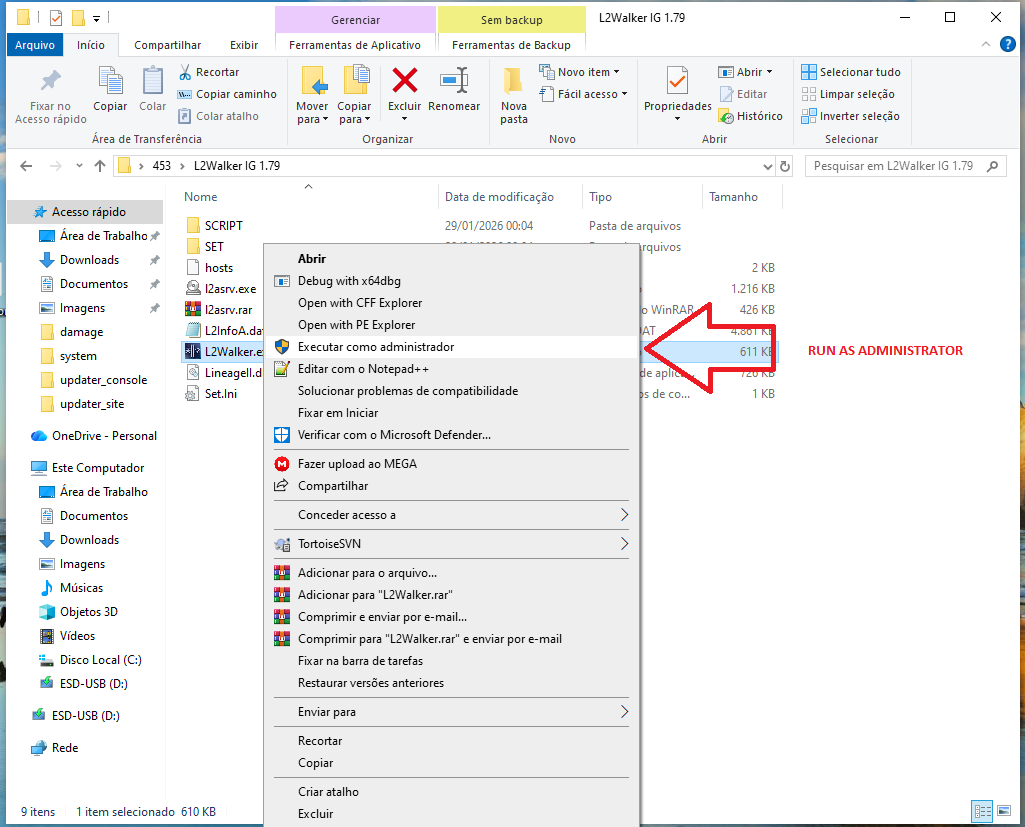
Task: Open OneDrive - Personal in navigation pane
Action: (104, 436)
